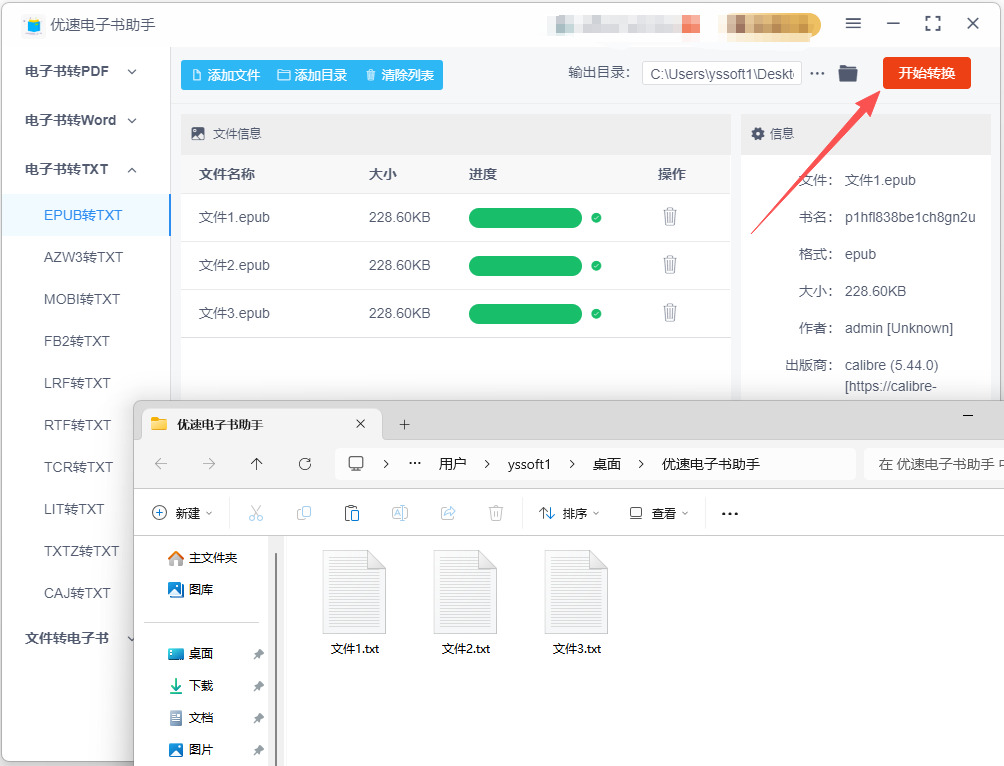1004x766 pixels.
Task: Click the 添加目录 button
Action: [x=312, y=75]
